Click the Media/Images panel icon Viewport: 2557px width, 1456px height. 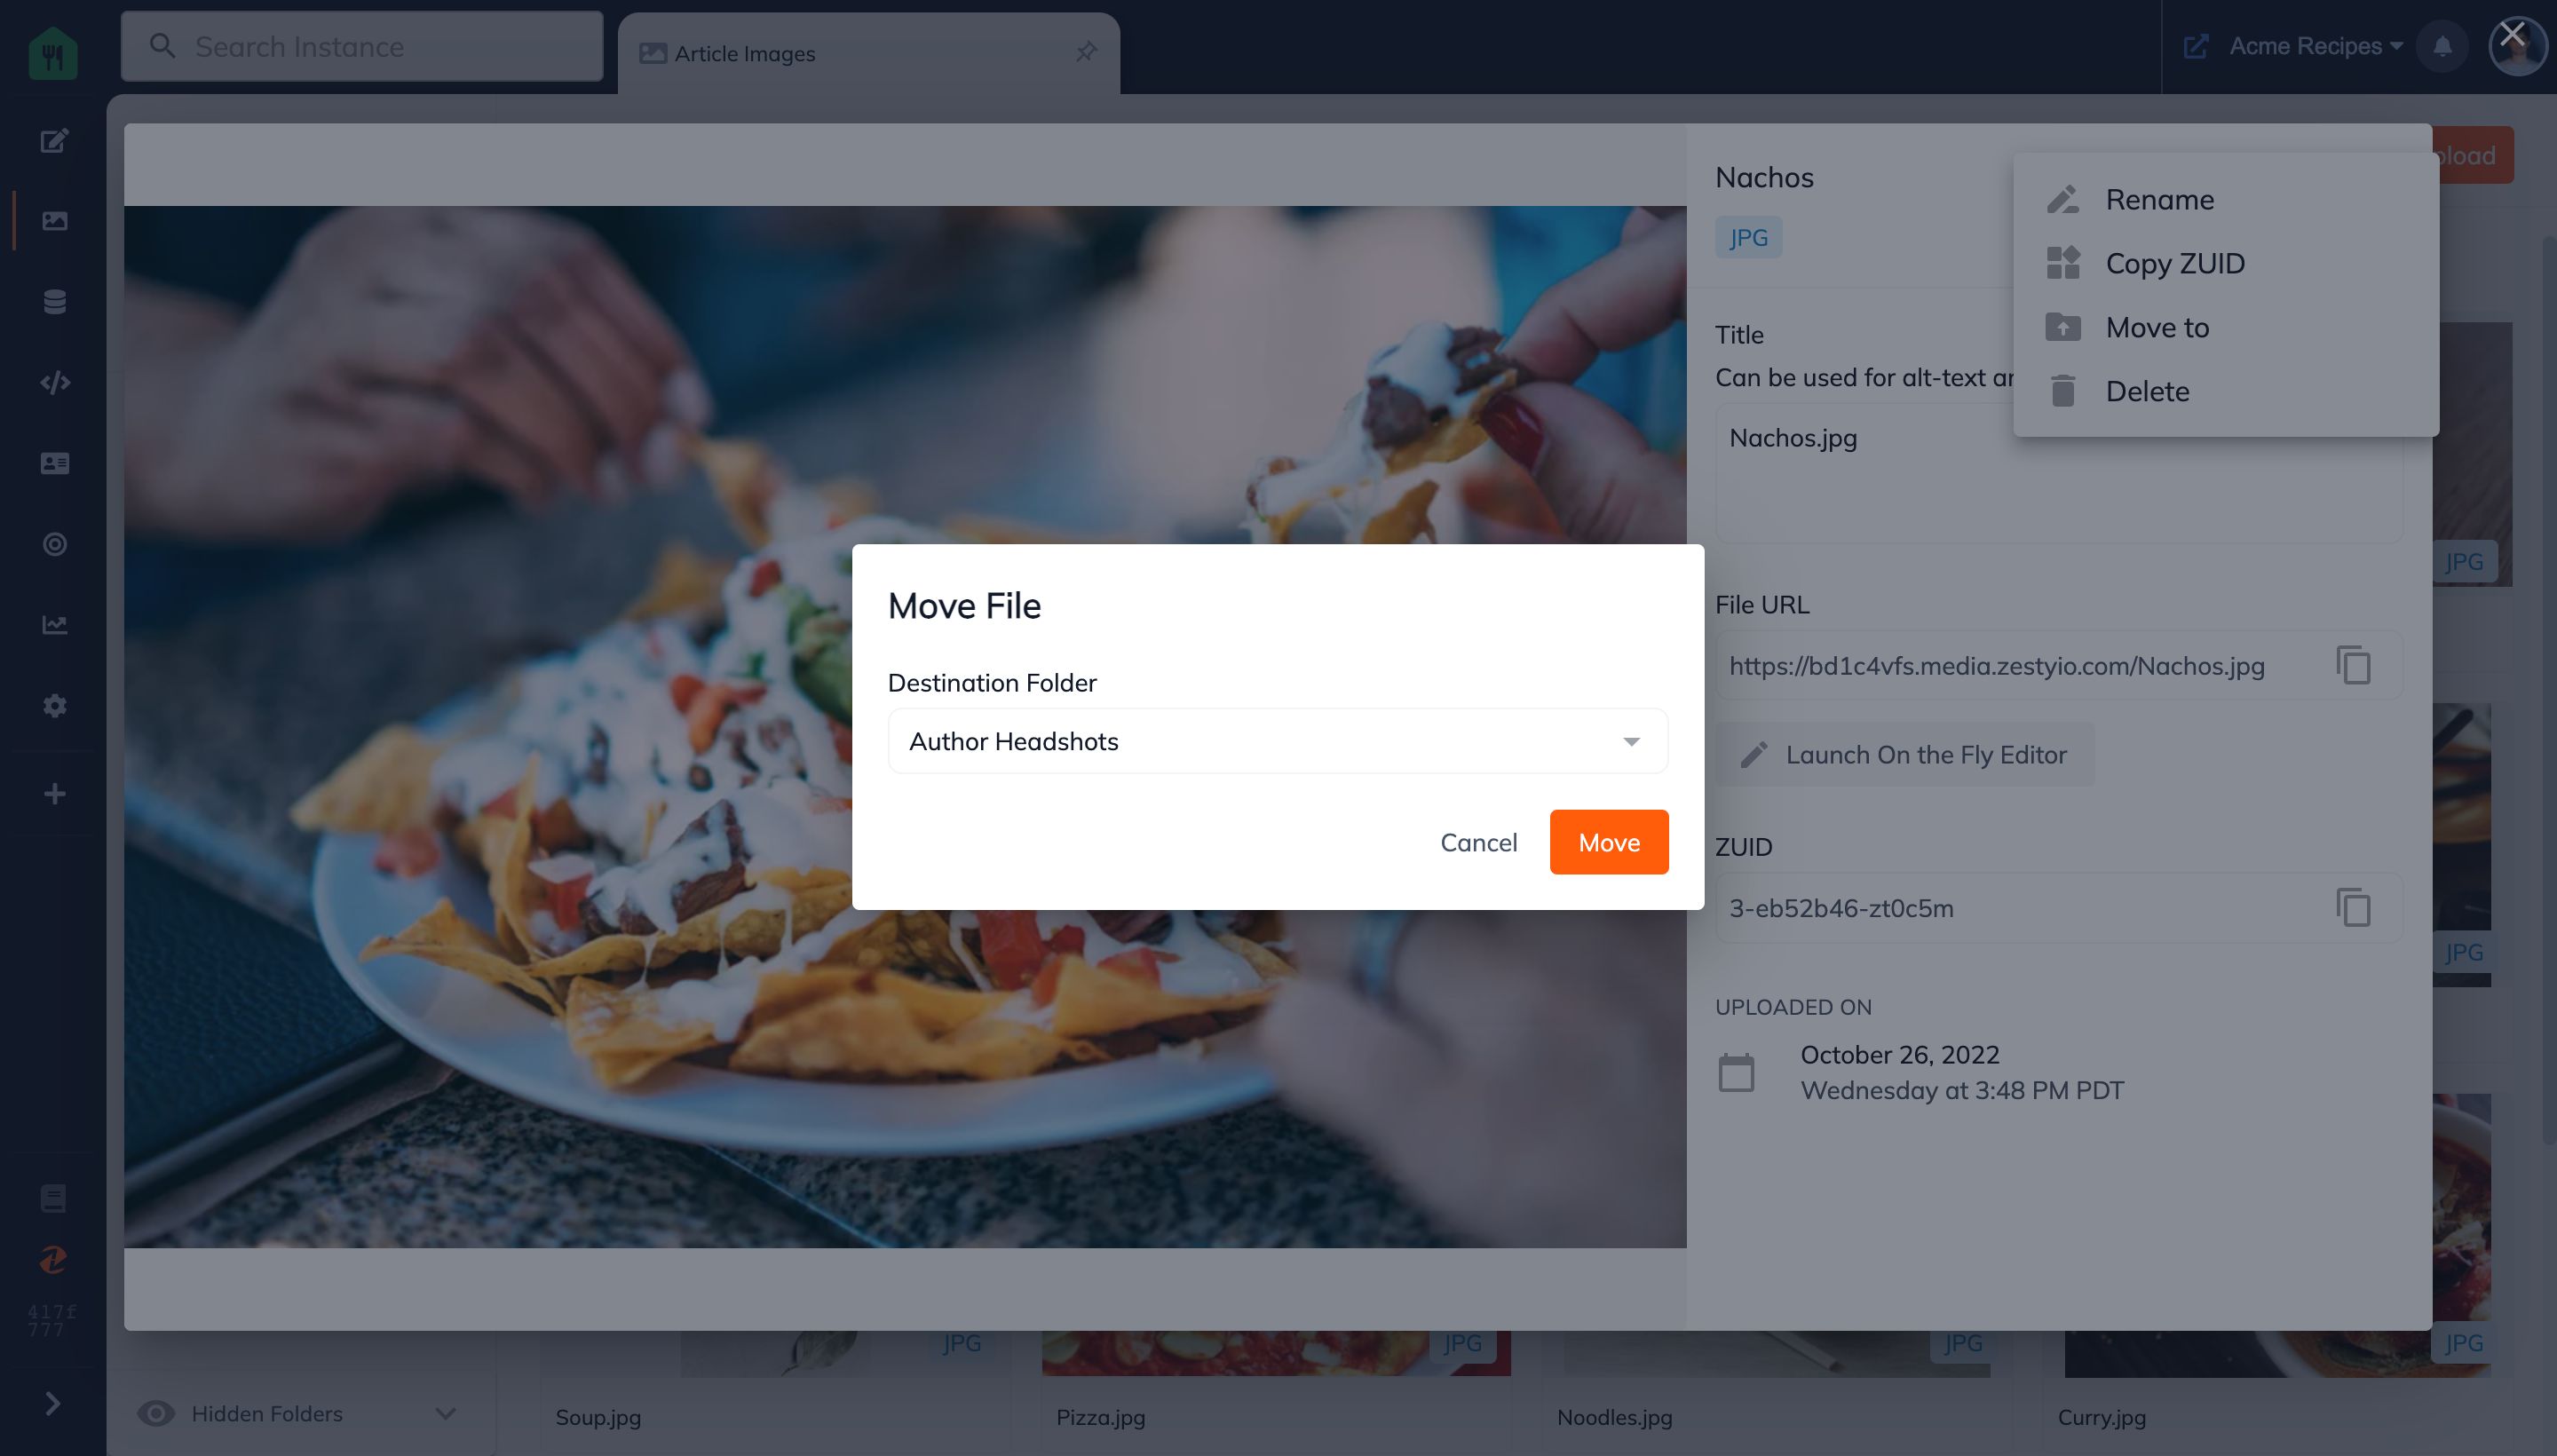point(52,221)
